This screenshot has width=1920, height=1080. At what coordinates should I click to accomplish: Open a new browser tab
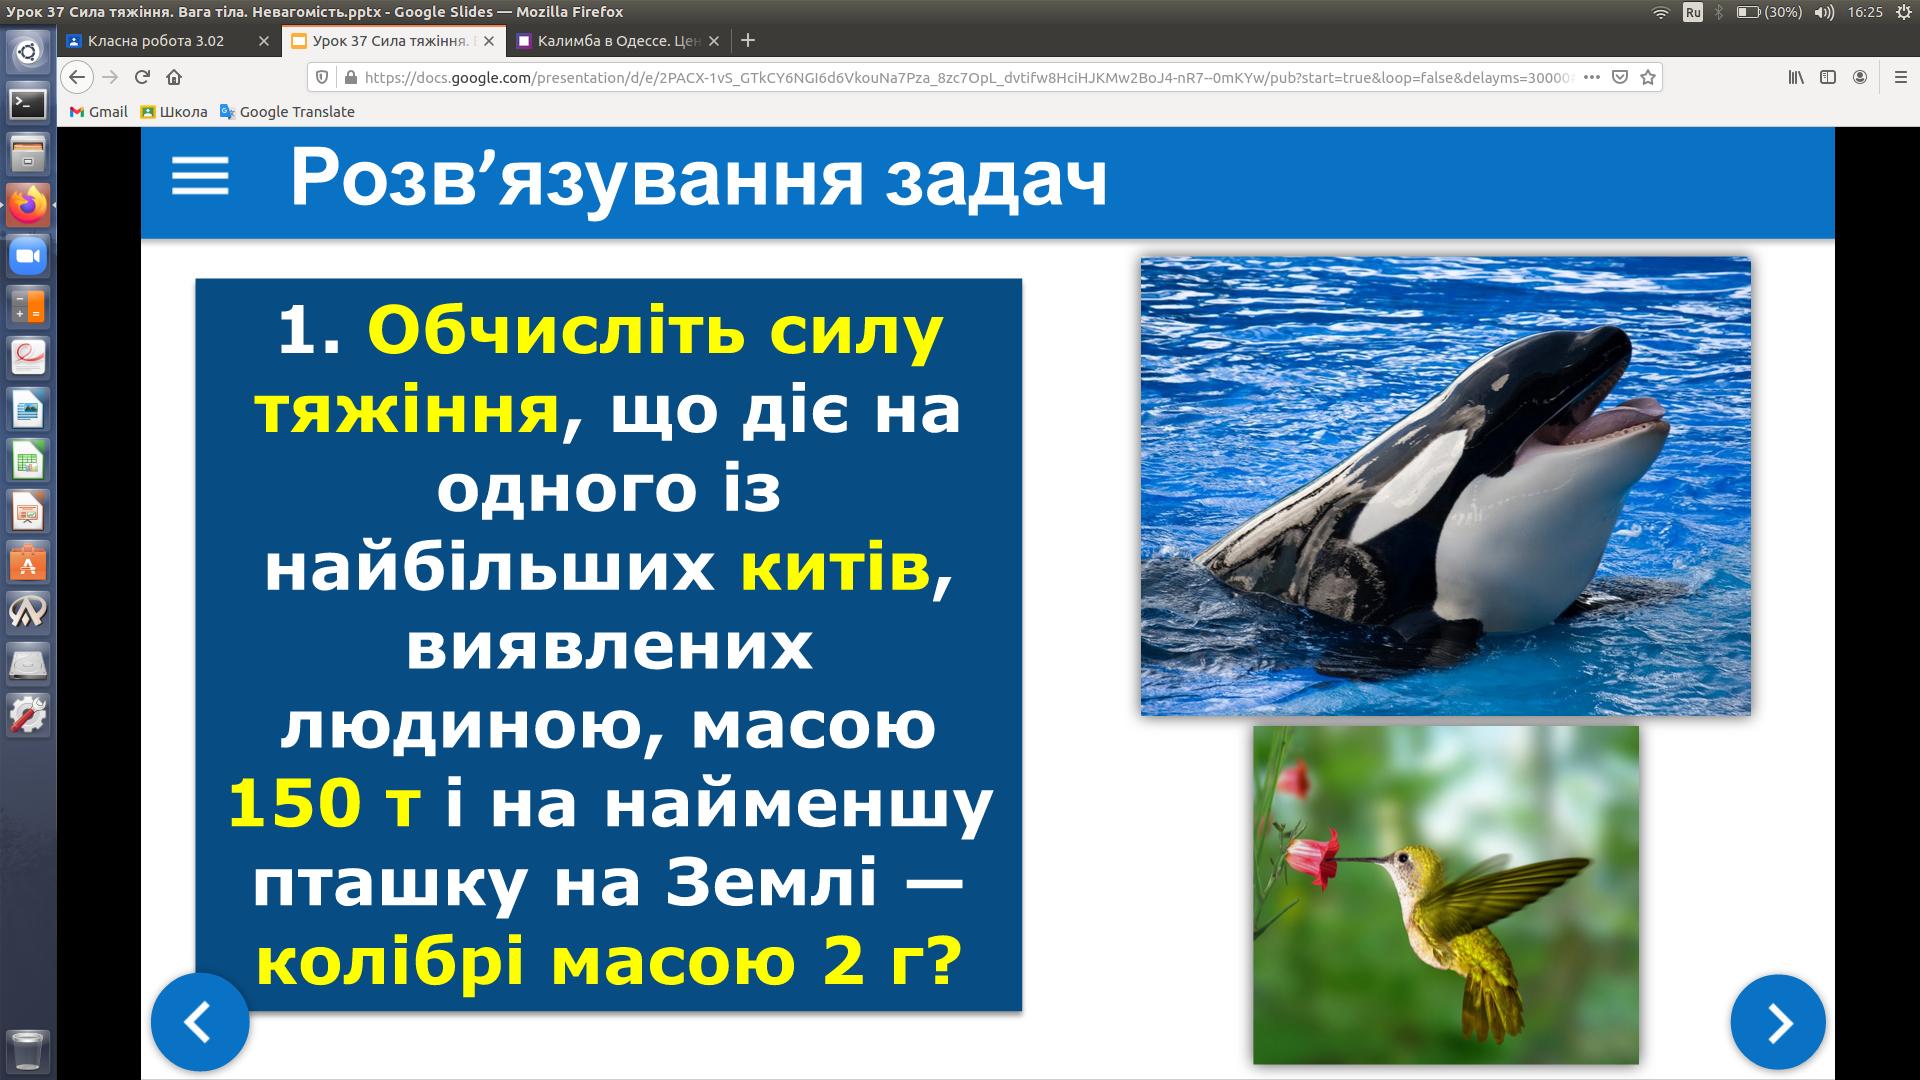748,41
